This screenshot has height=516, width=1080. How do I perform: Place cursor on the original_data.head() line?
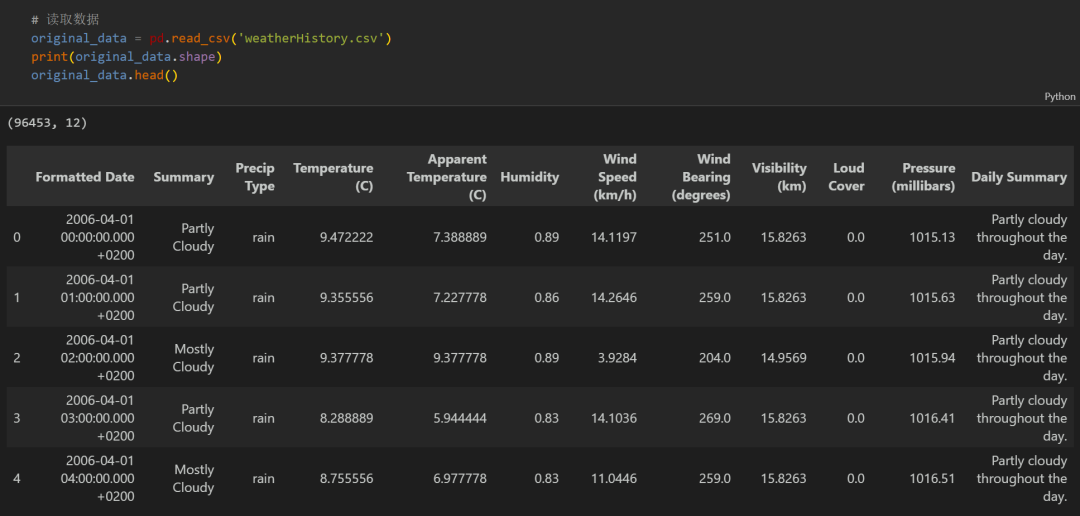pos(104,75)
